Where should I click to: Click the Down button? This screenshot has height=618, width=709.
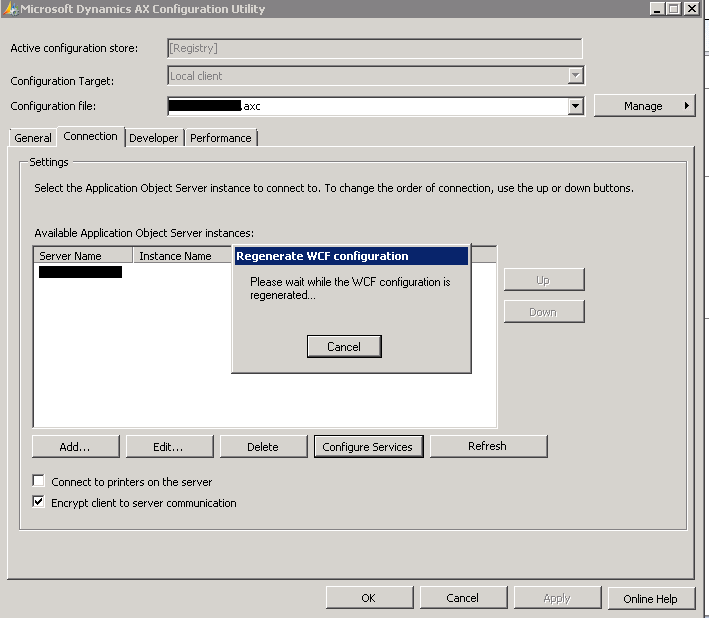pyautogui.click(x=544, y=311)
